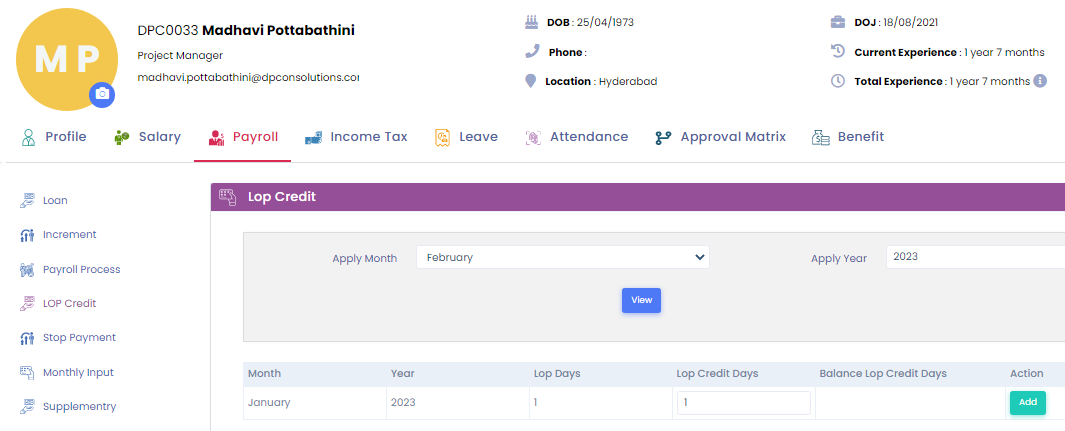Switch to the Profile tab
The height and width of the screenshot is (431, 1065).
click(54, 137)
